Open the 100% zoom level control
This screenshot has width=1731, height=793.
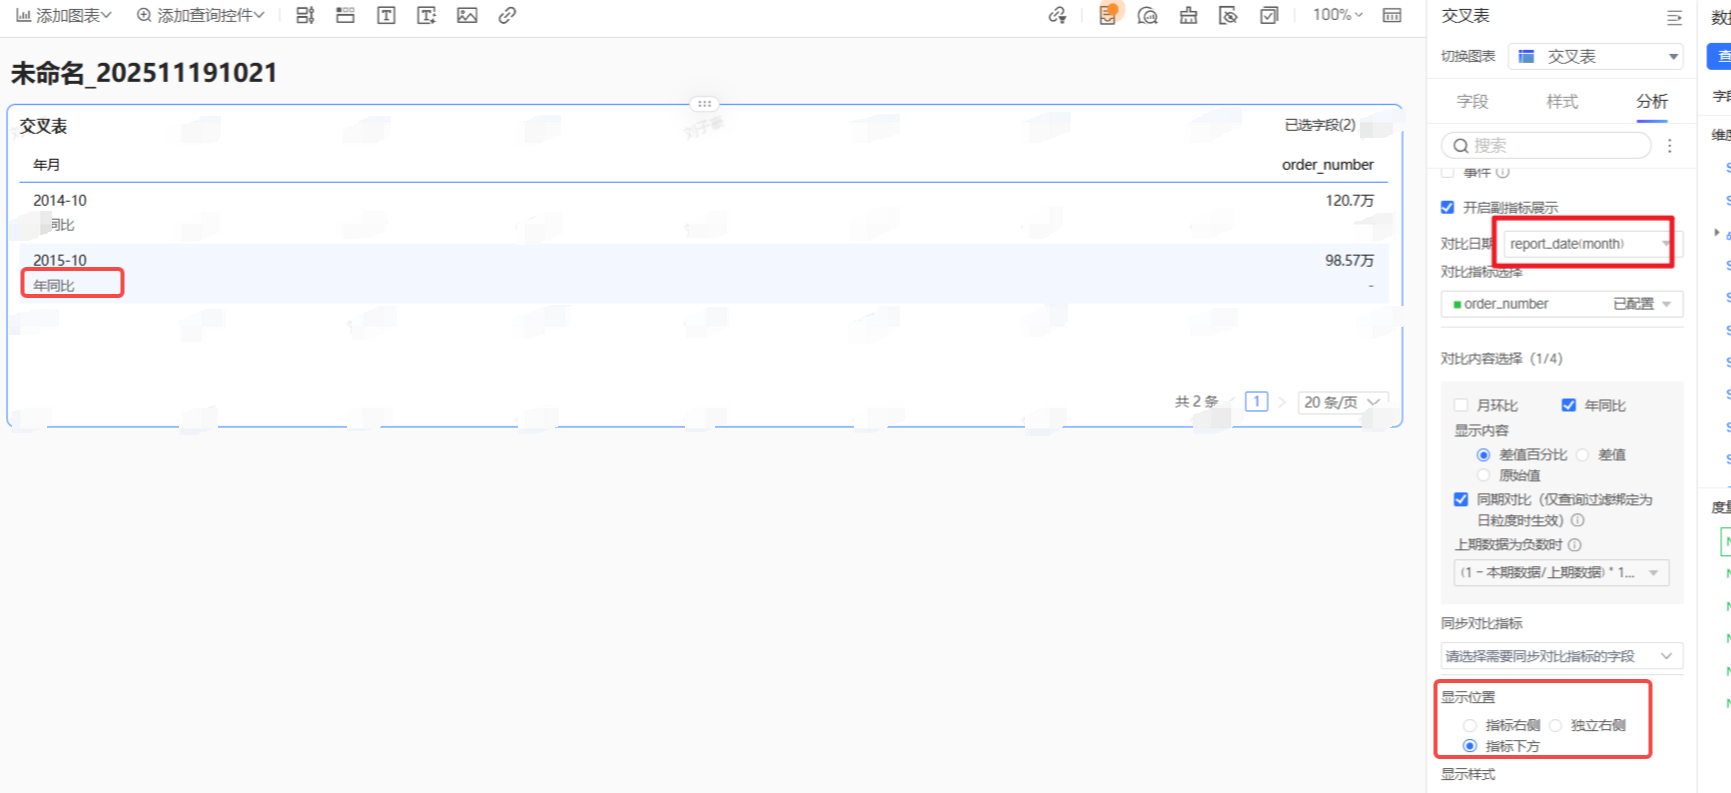1337,15
